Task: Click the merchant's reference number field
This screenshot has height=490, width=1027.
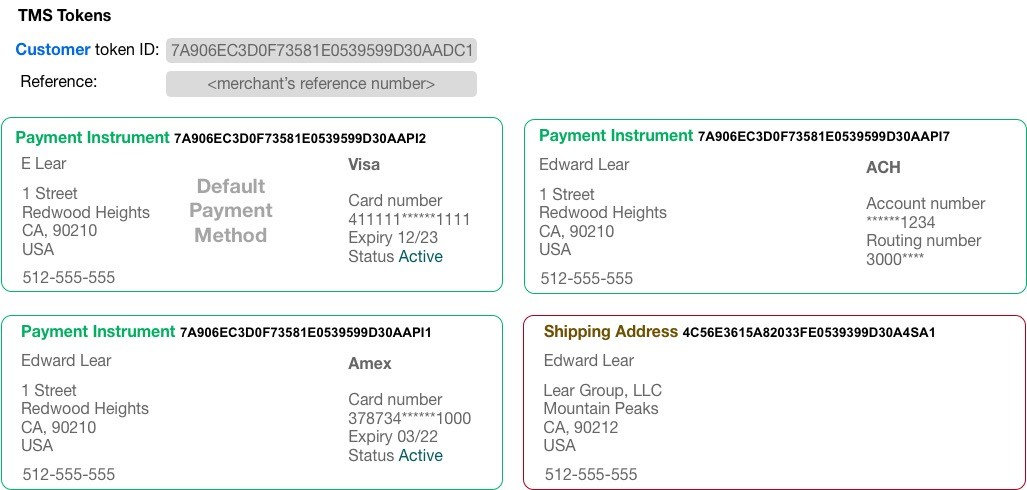Action: 321,84
